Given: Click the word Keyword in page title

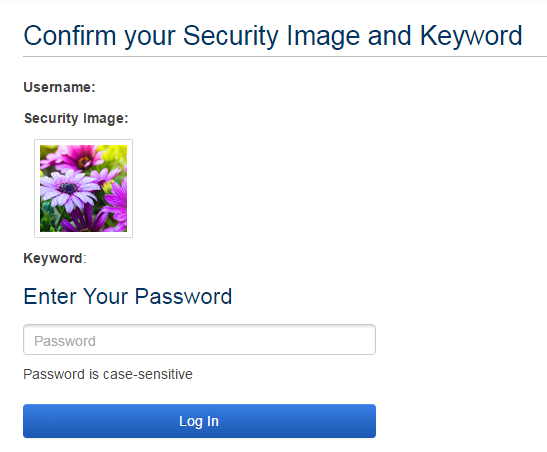Looking at the screenshot, I should pos(471,36).
